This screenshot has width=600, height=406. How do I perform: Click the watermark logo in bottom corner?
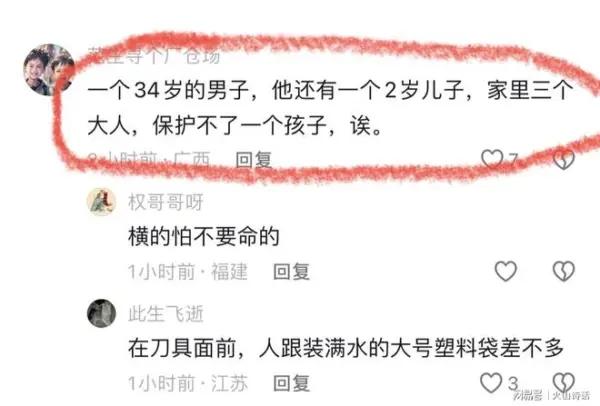(551, 395)
